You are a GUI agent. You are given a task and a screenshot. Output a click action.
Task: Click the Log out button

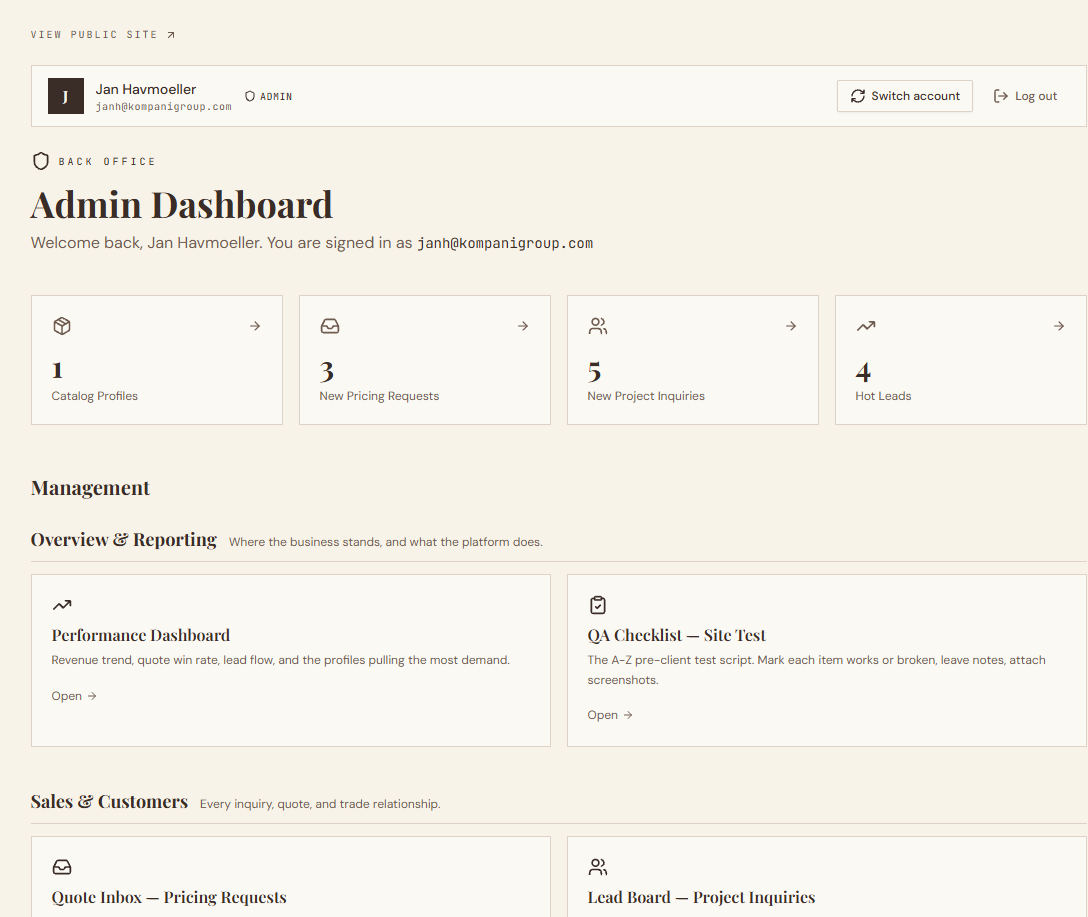tap(1025, 96)
